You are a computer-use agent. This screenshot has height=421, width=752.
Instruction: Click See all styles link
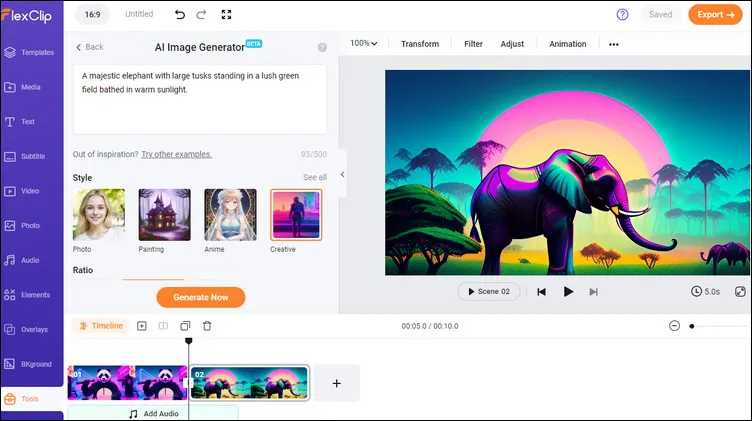[315, 177]
